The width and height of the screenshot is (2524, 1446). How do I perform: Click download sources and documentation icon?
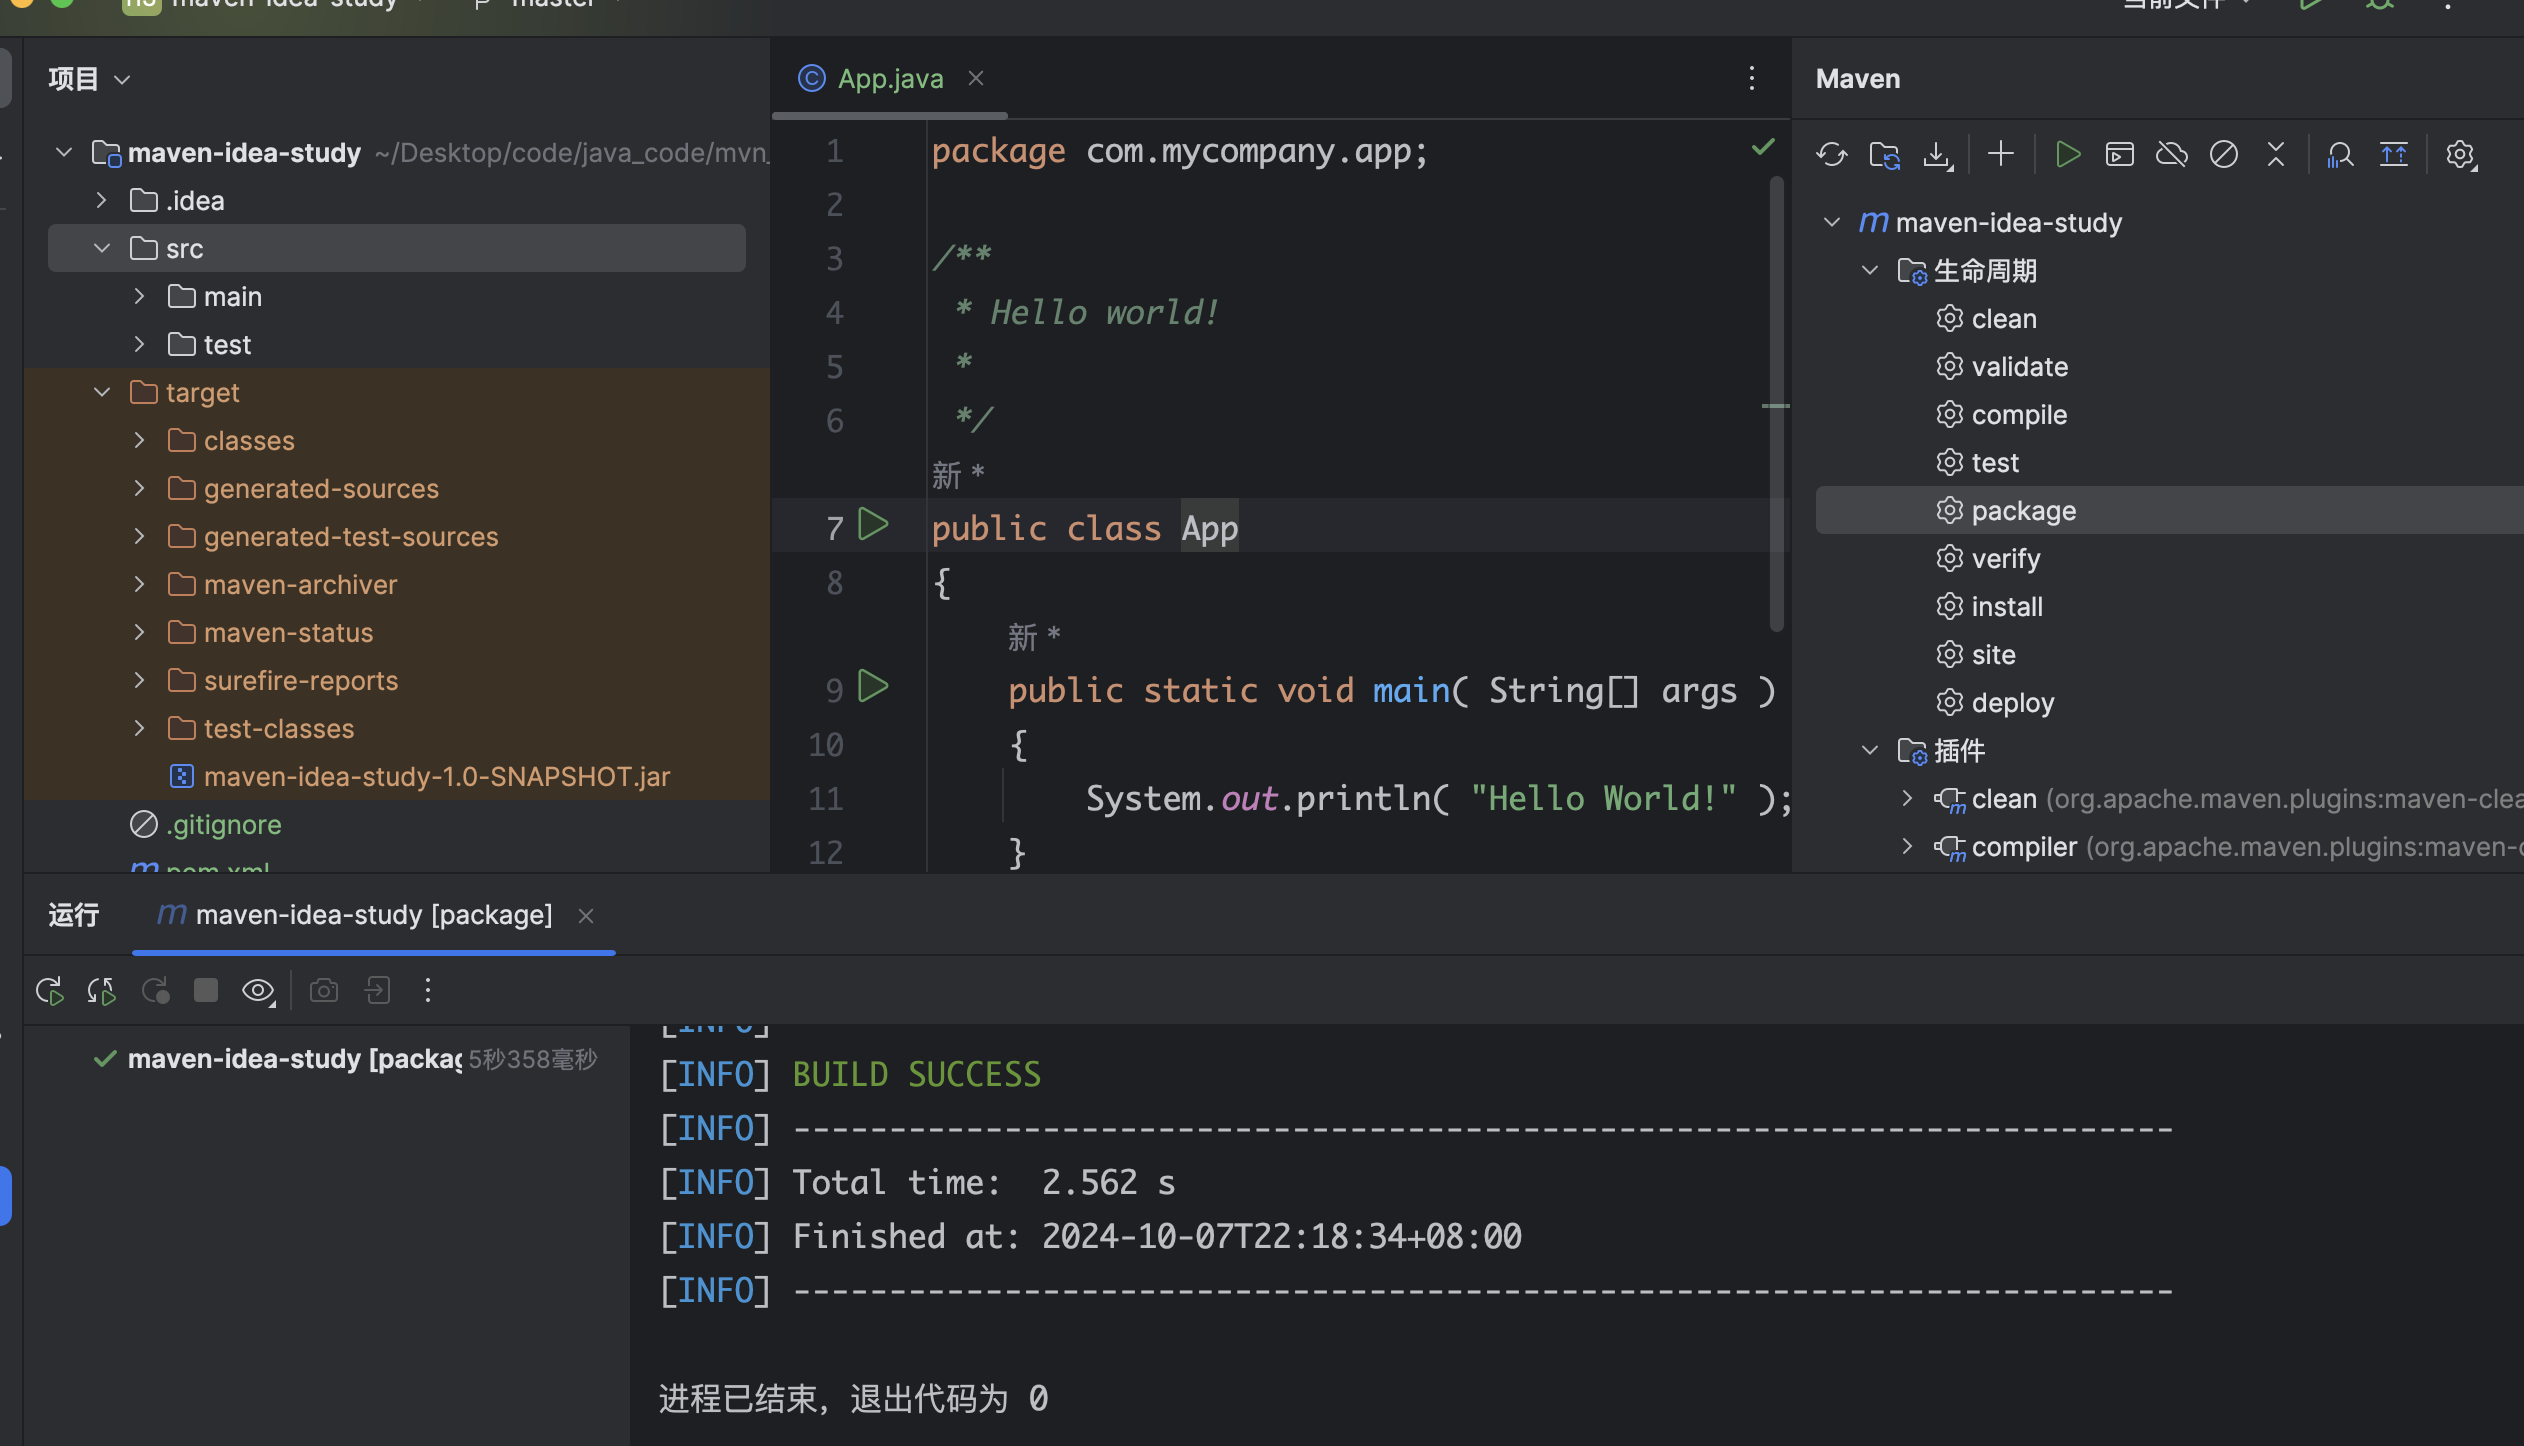pos(1937,154)
